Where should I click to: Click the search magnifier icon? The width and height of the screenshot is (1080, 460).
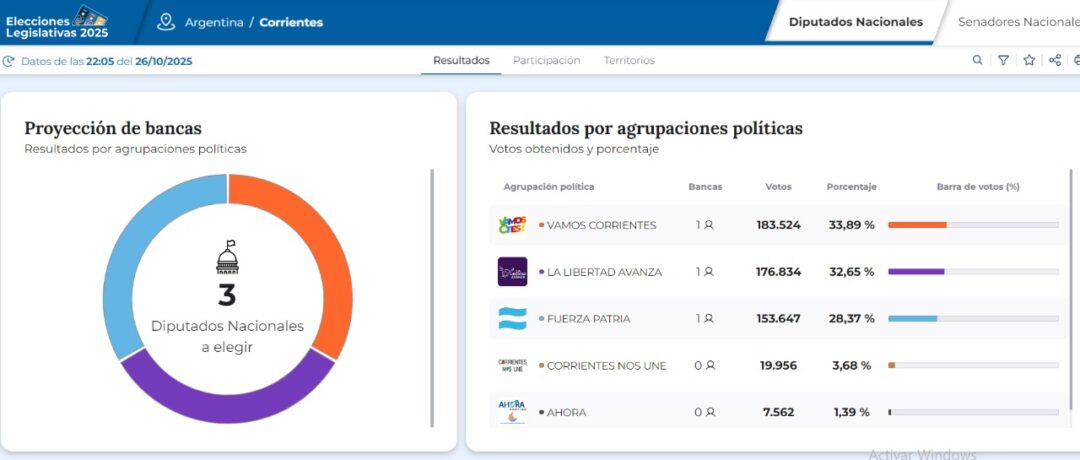(977, 61)
